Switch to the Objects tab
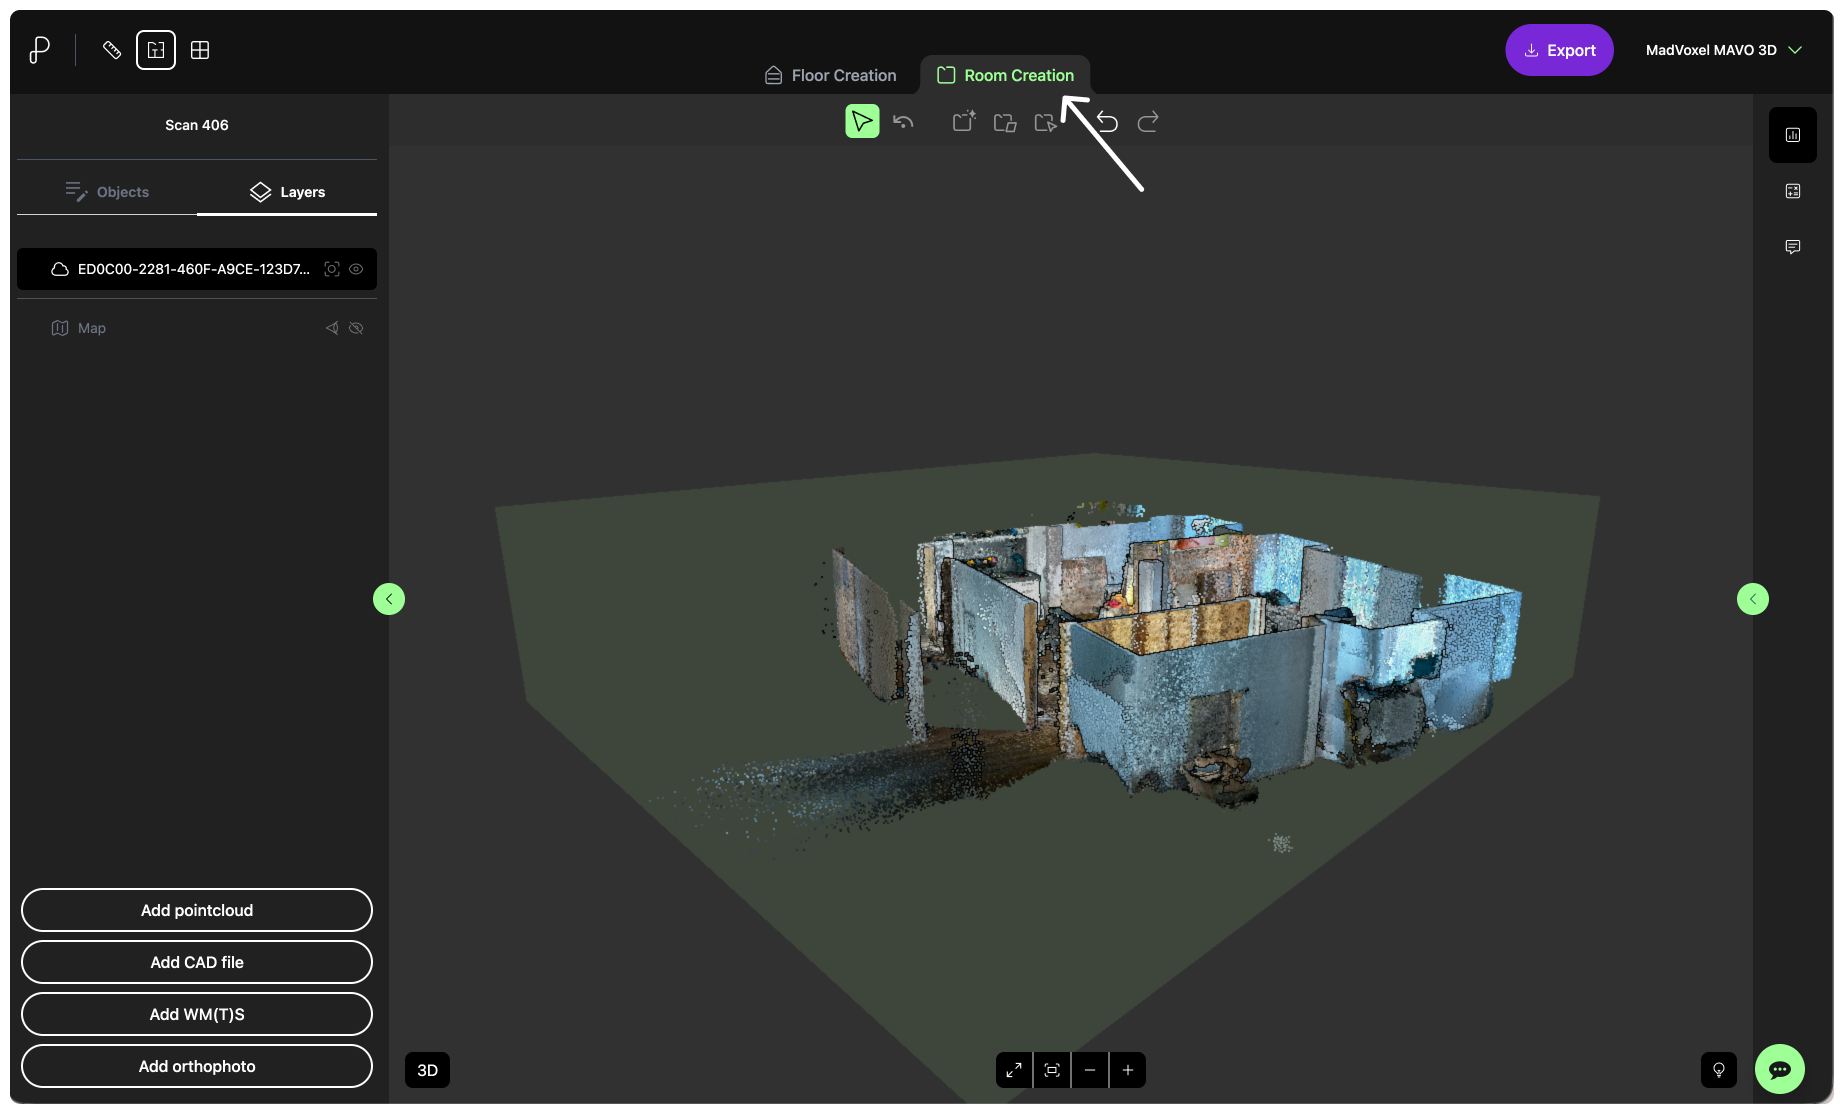1844x1114 pixels. (107, 192)
